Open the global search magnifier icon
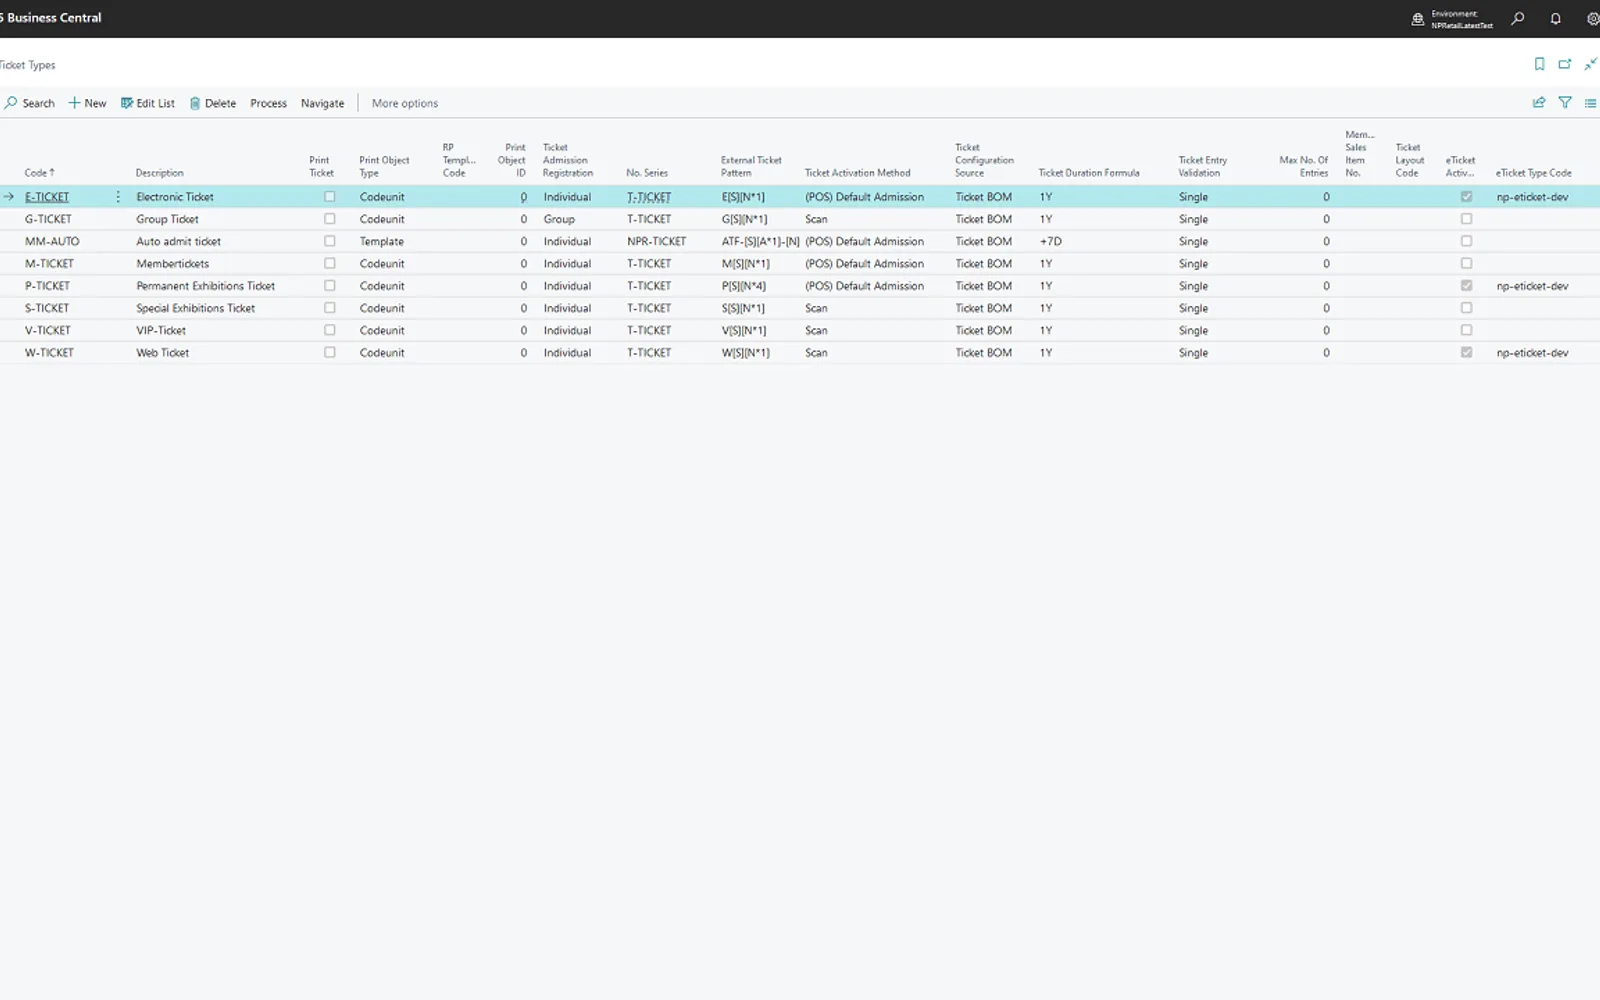1600x1000 pixels. pos(1517,18)
